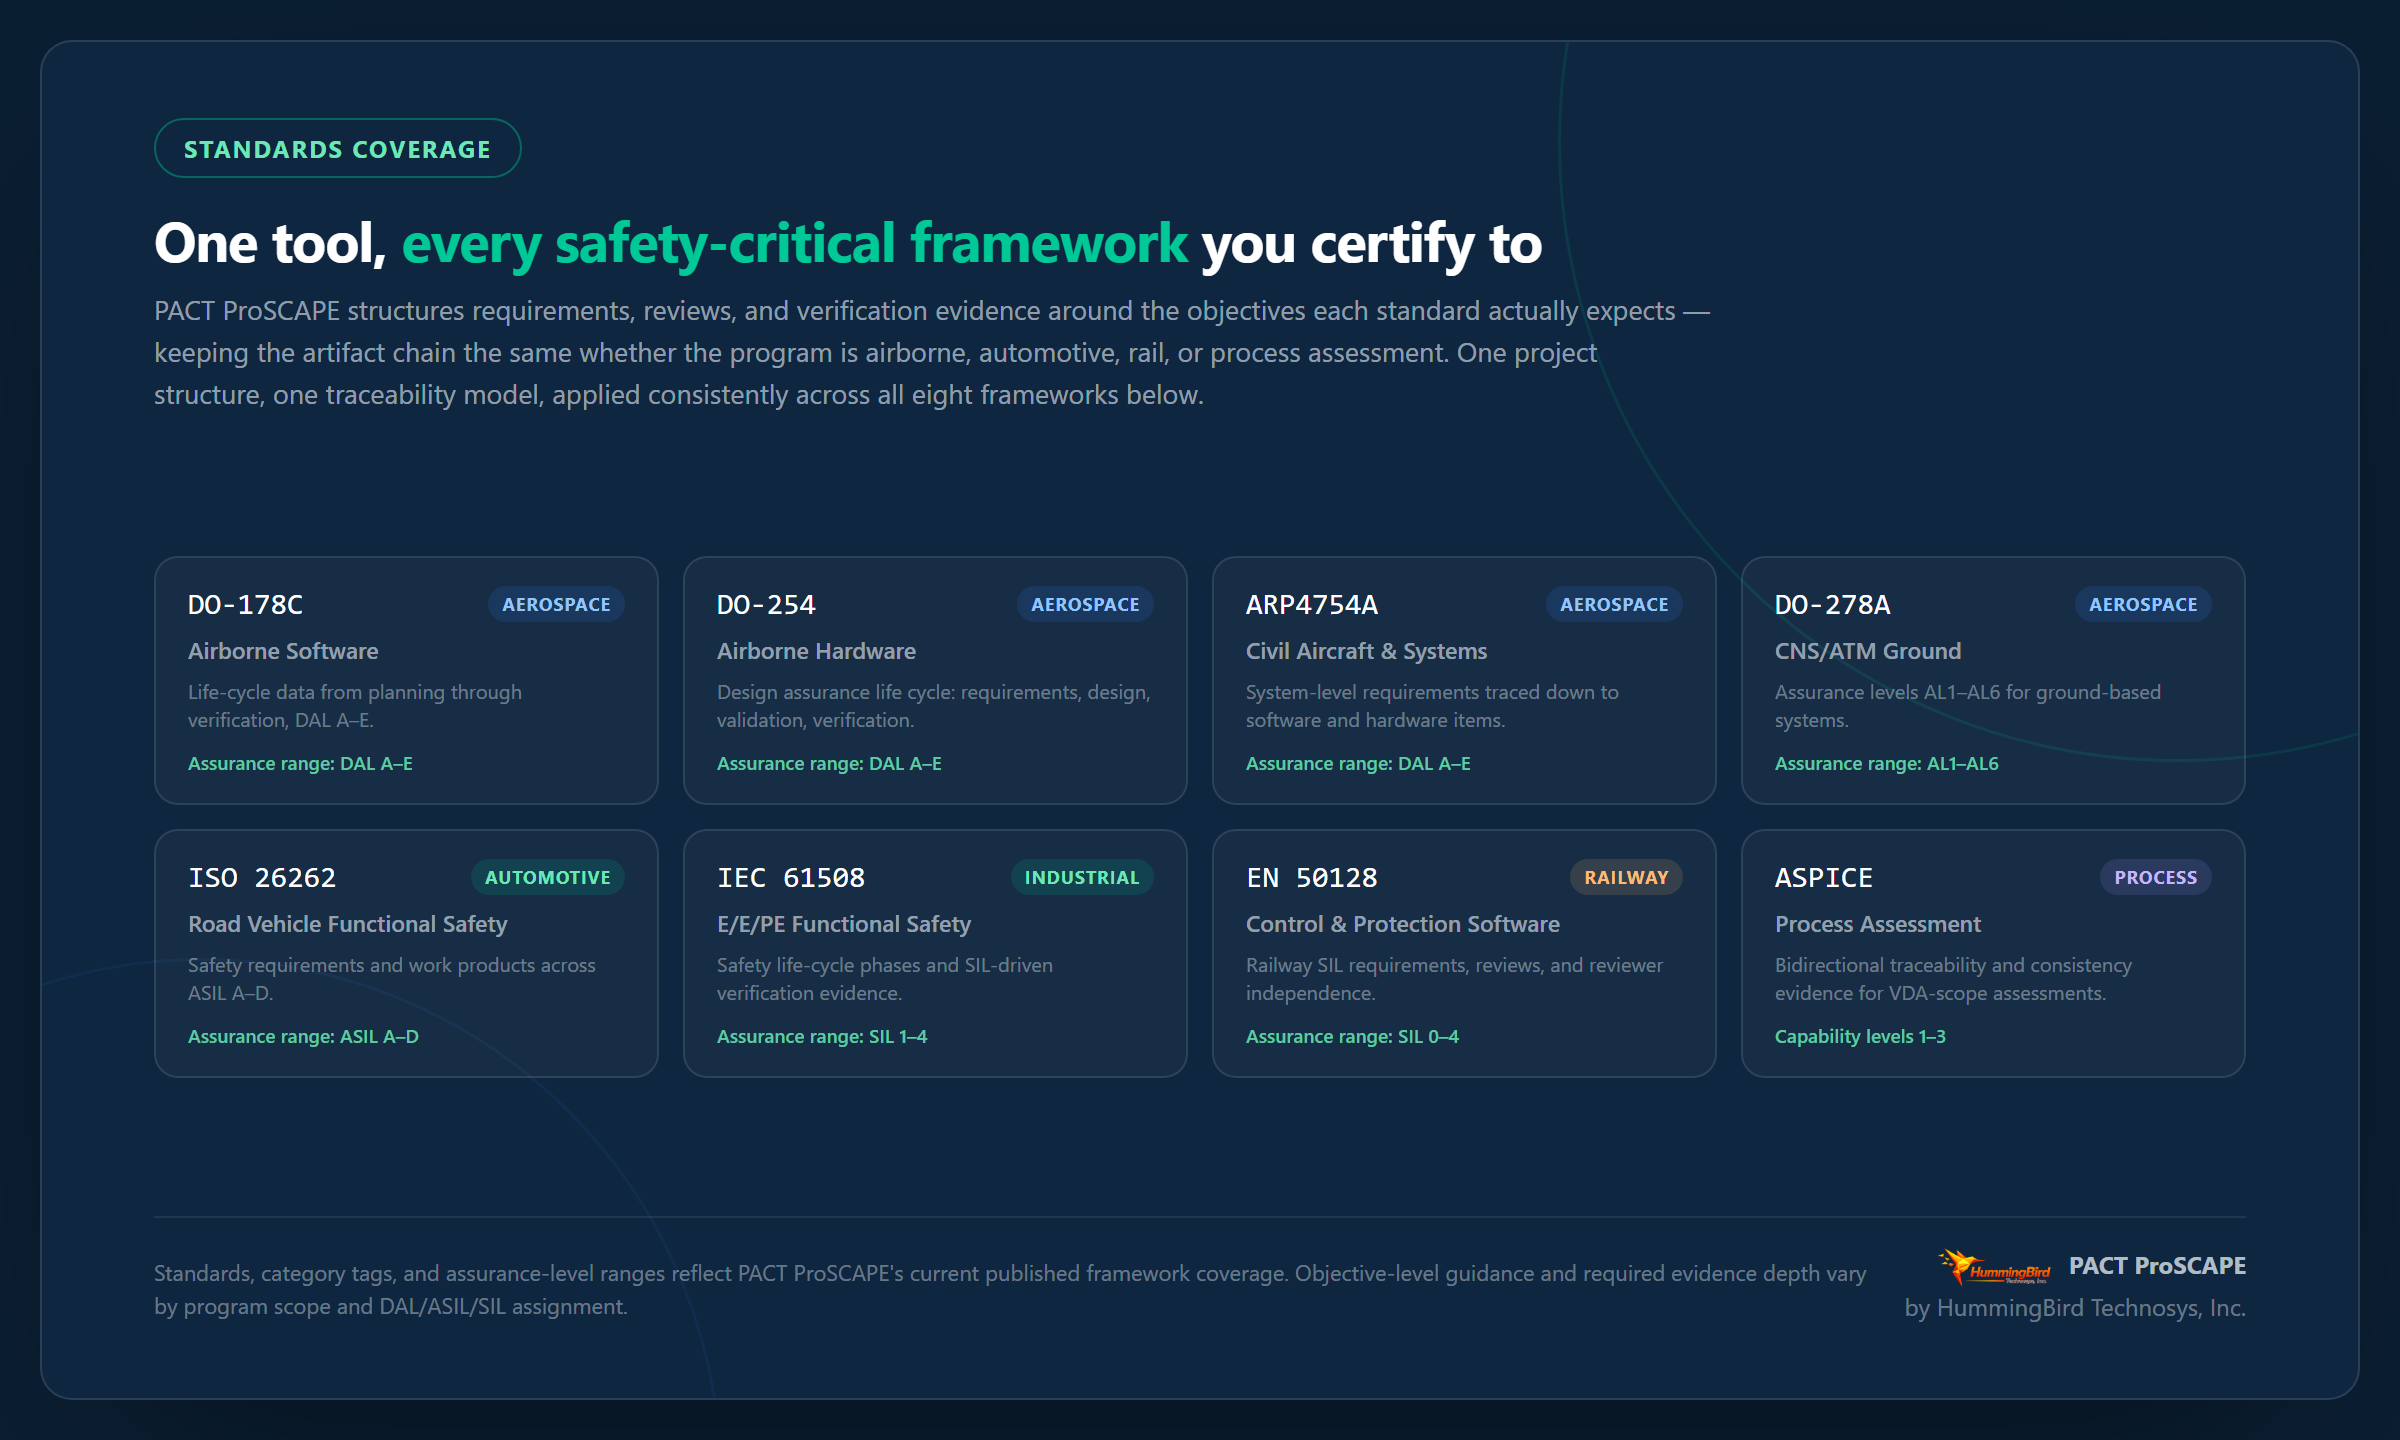Open the ARP4754A card title
The height and width of the screenshot is (1440, 2400).
click(1312, 605)
